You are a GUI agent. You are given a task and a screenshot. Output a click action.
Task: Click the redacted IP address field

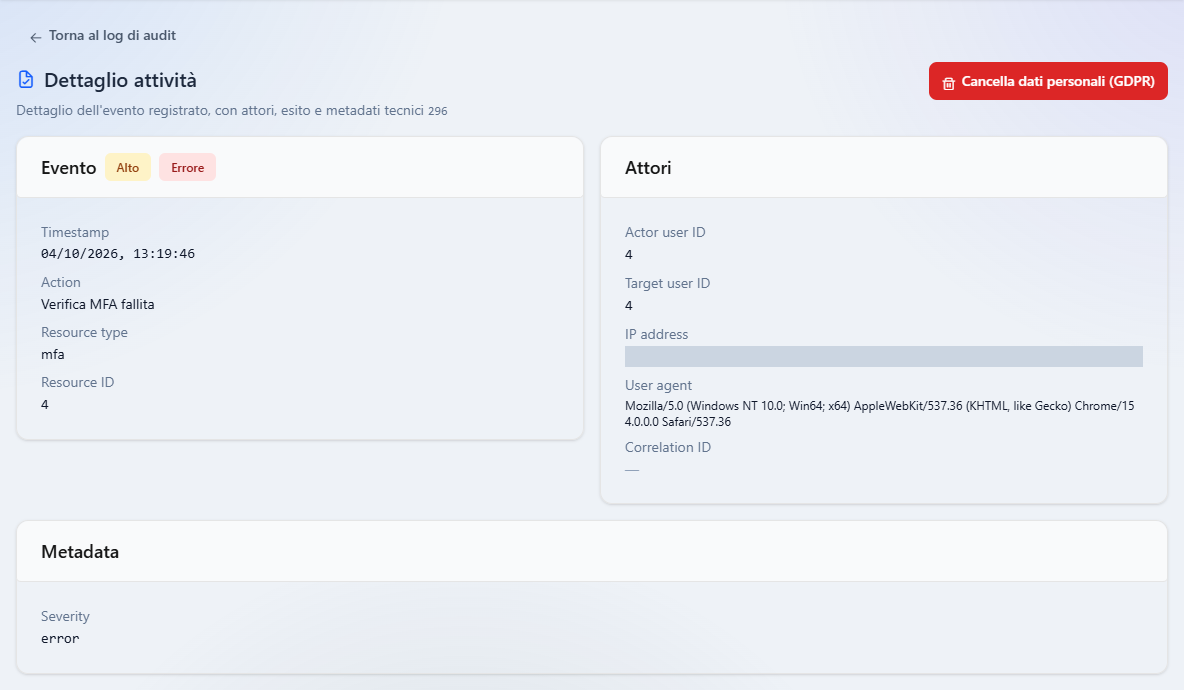tap(883, 356)
